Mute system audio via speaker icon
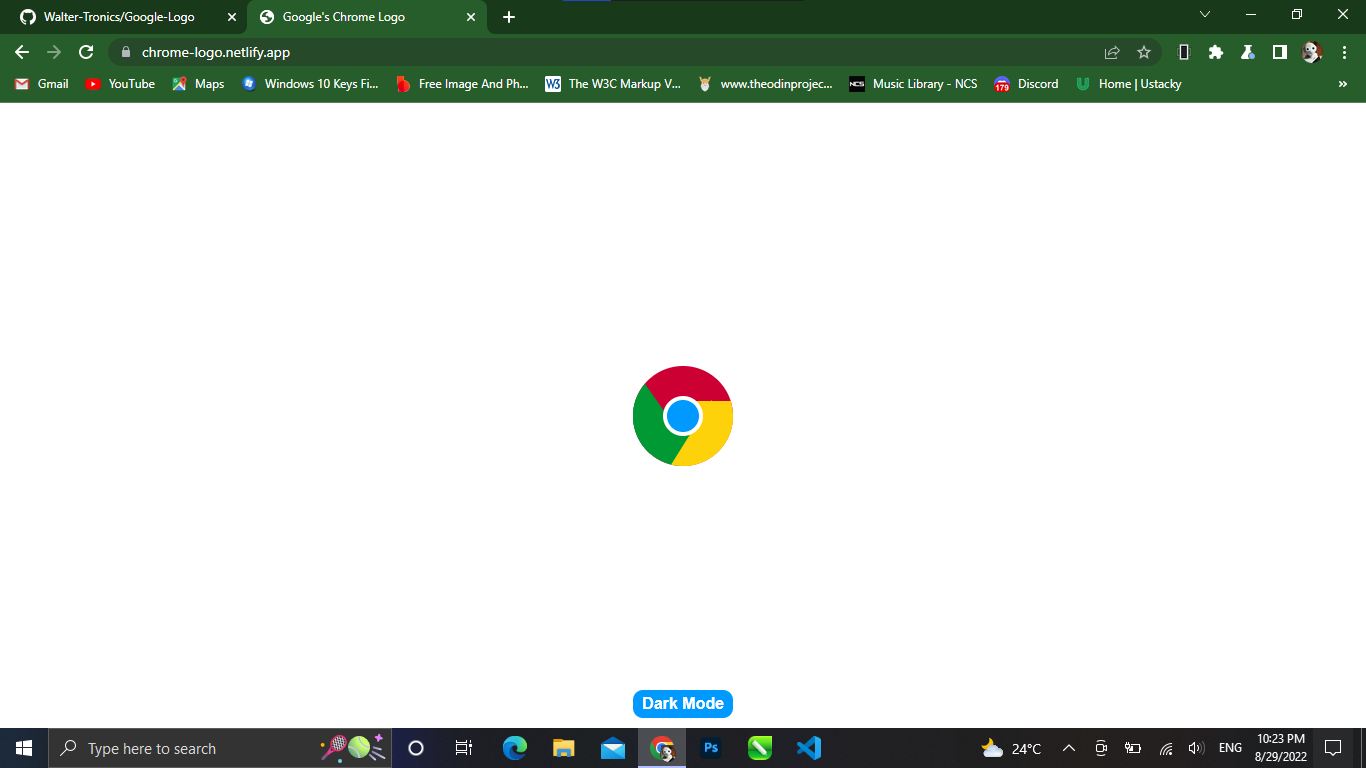Screen dimensions: 1366x768 tap(1196, 748)
